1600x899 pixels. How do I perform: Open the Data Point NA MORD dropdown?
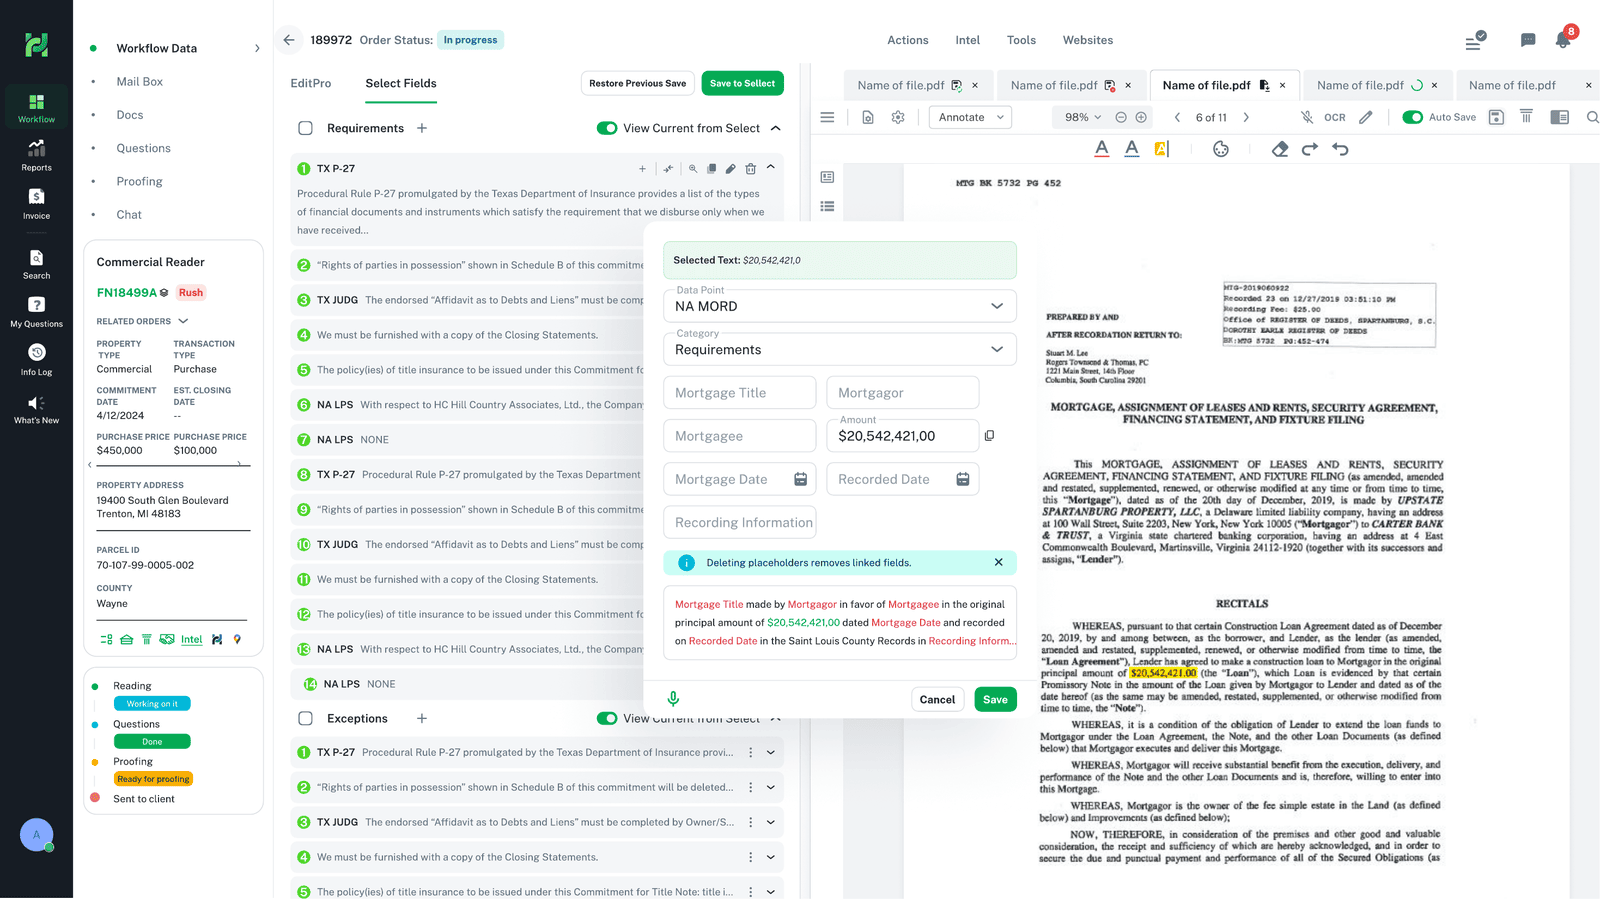(840, 306)
